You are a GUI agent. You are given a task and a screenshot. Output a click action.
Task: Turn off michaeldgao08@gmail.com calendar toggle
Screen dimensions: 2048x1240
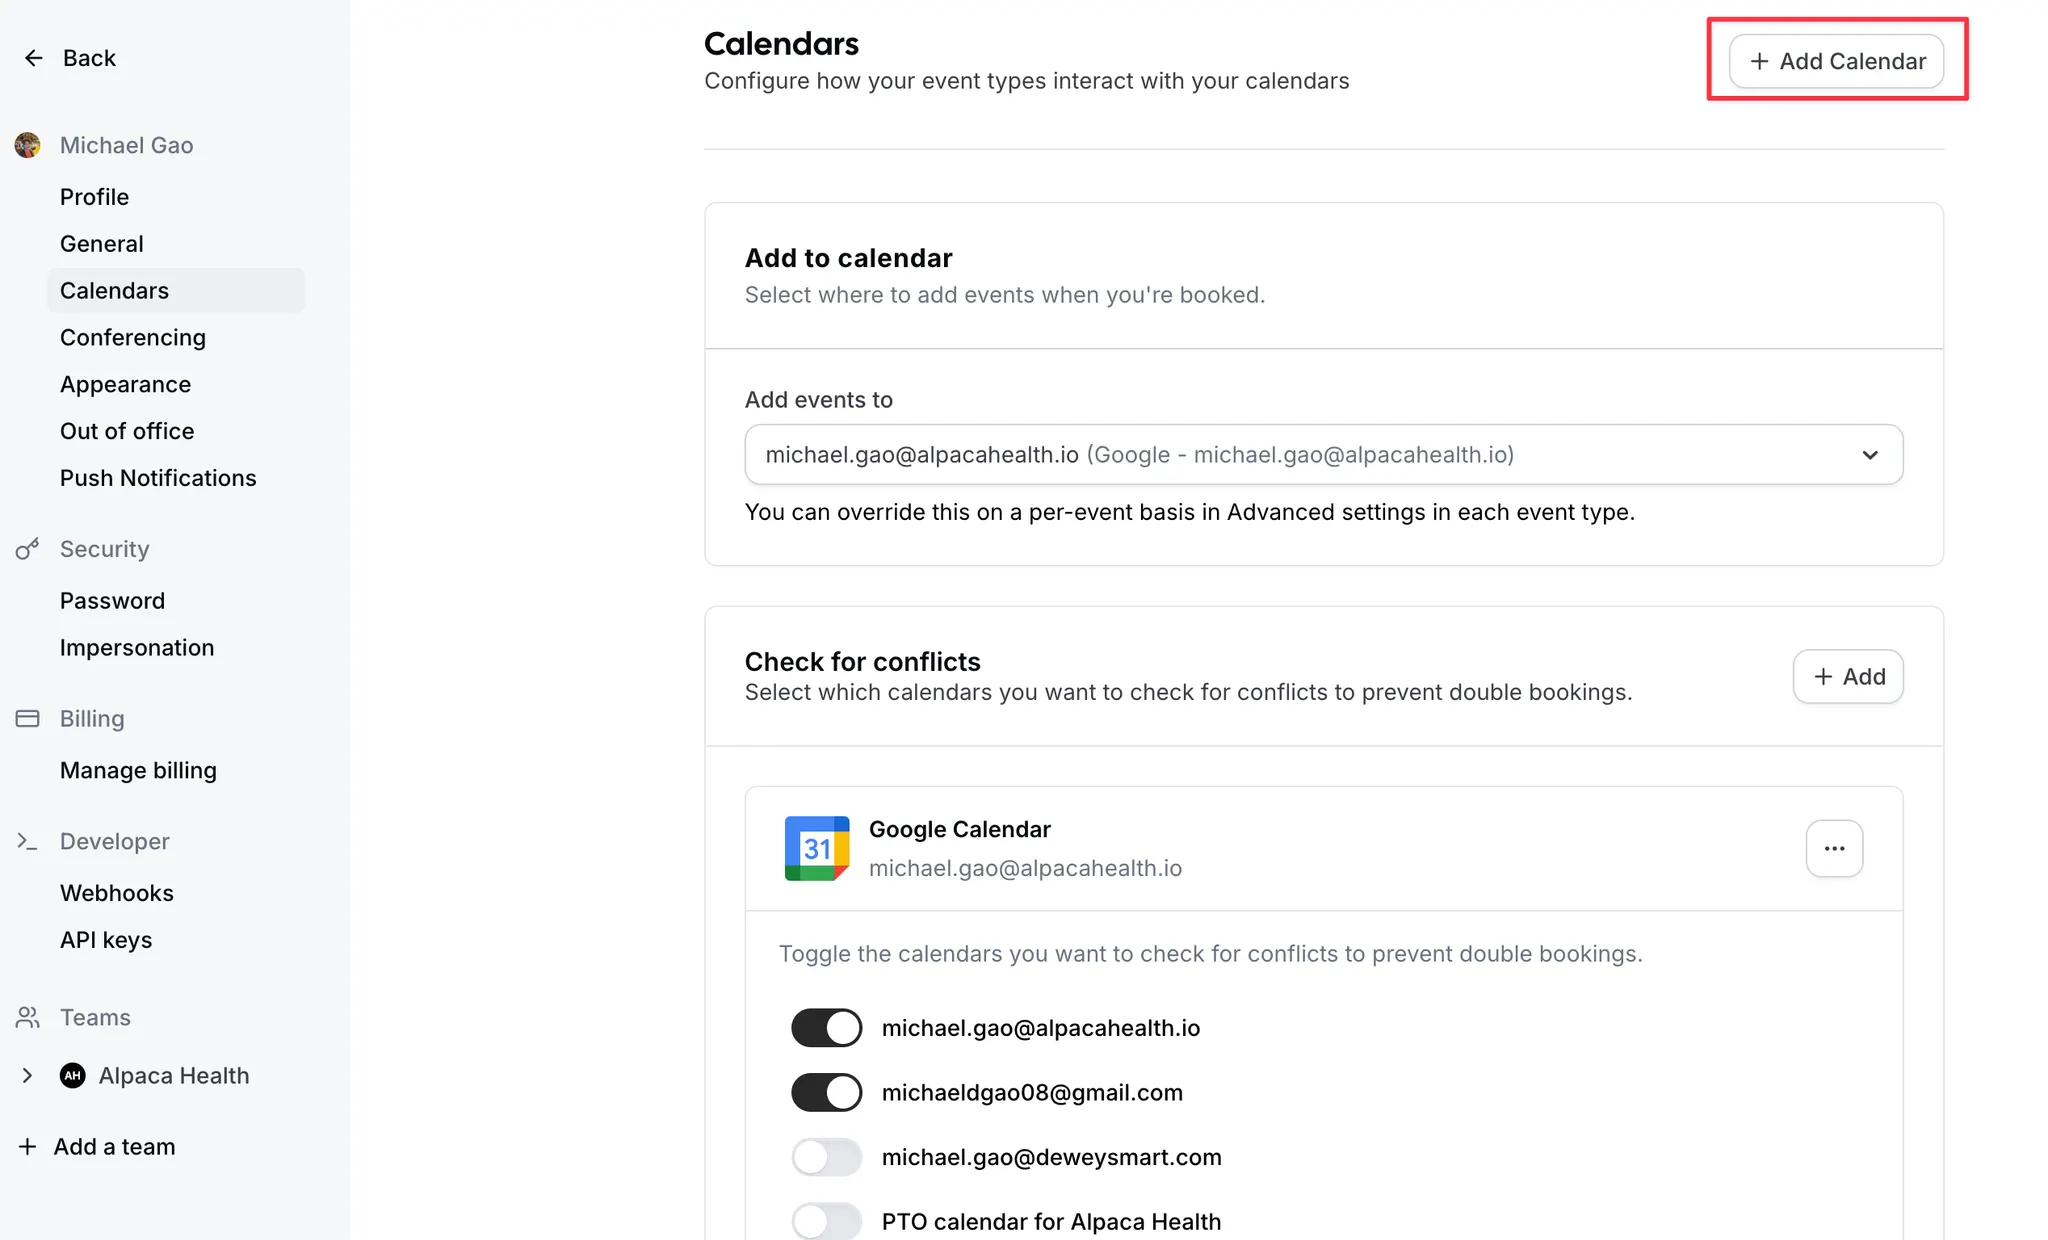point(826,1092)
